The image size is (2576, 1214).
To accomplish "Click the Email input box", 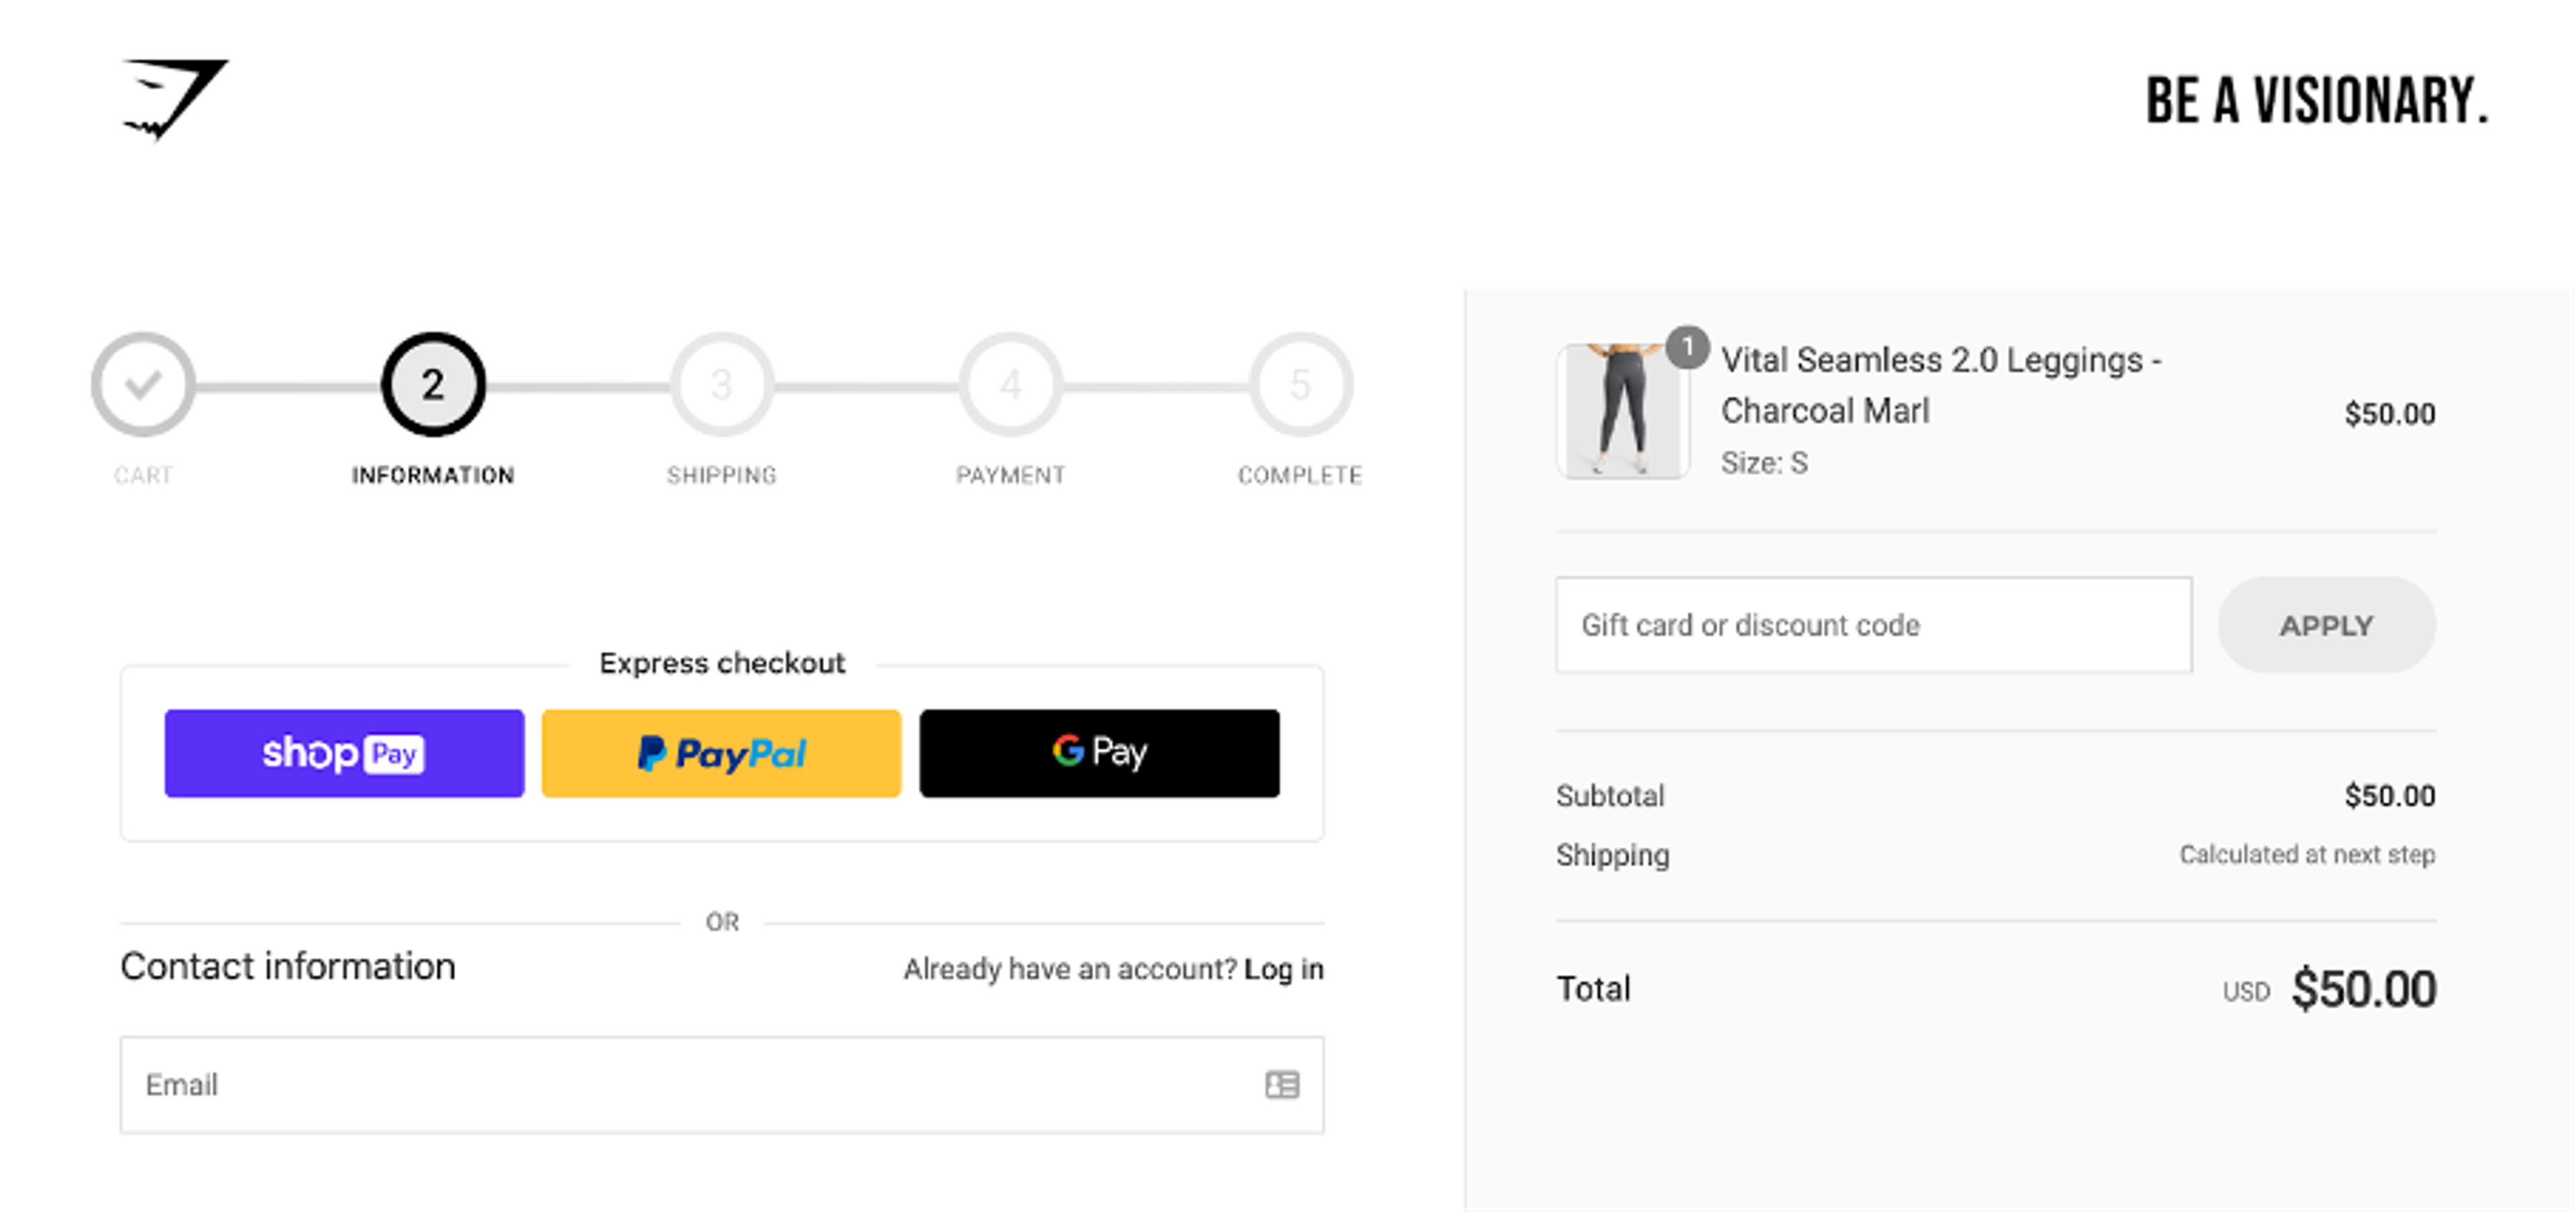I will pyautogui.click(x=700, y=1085).
